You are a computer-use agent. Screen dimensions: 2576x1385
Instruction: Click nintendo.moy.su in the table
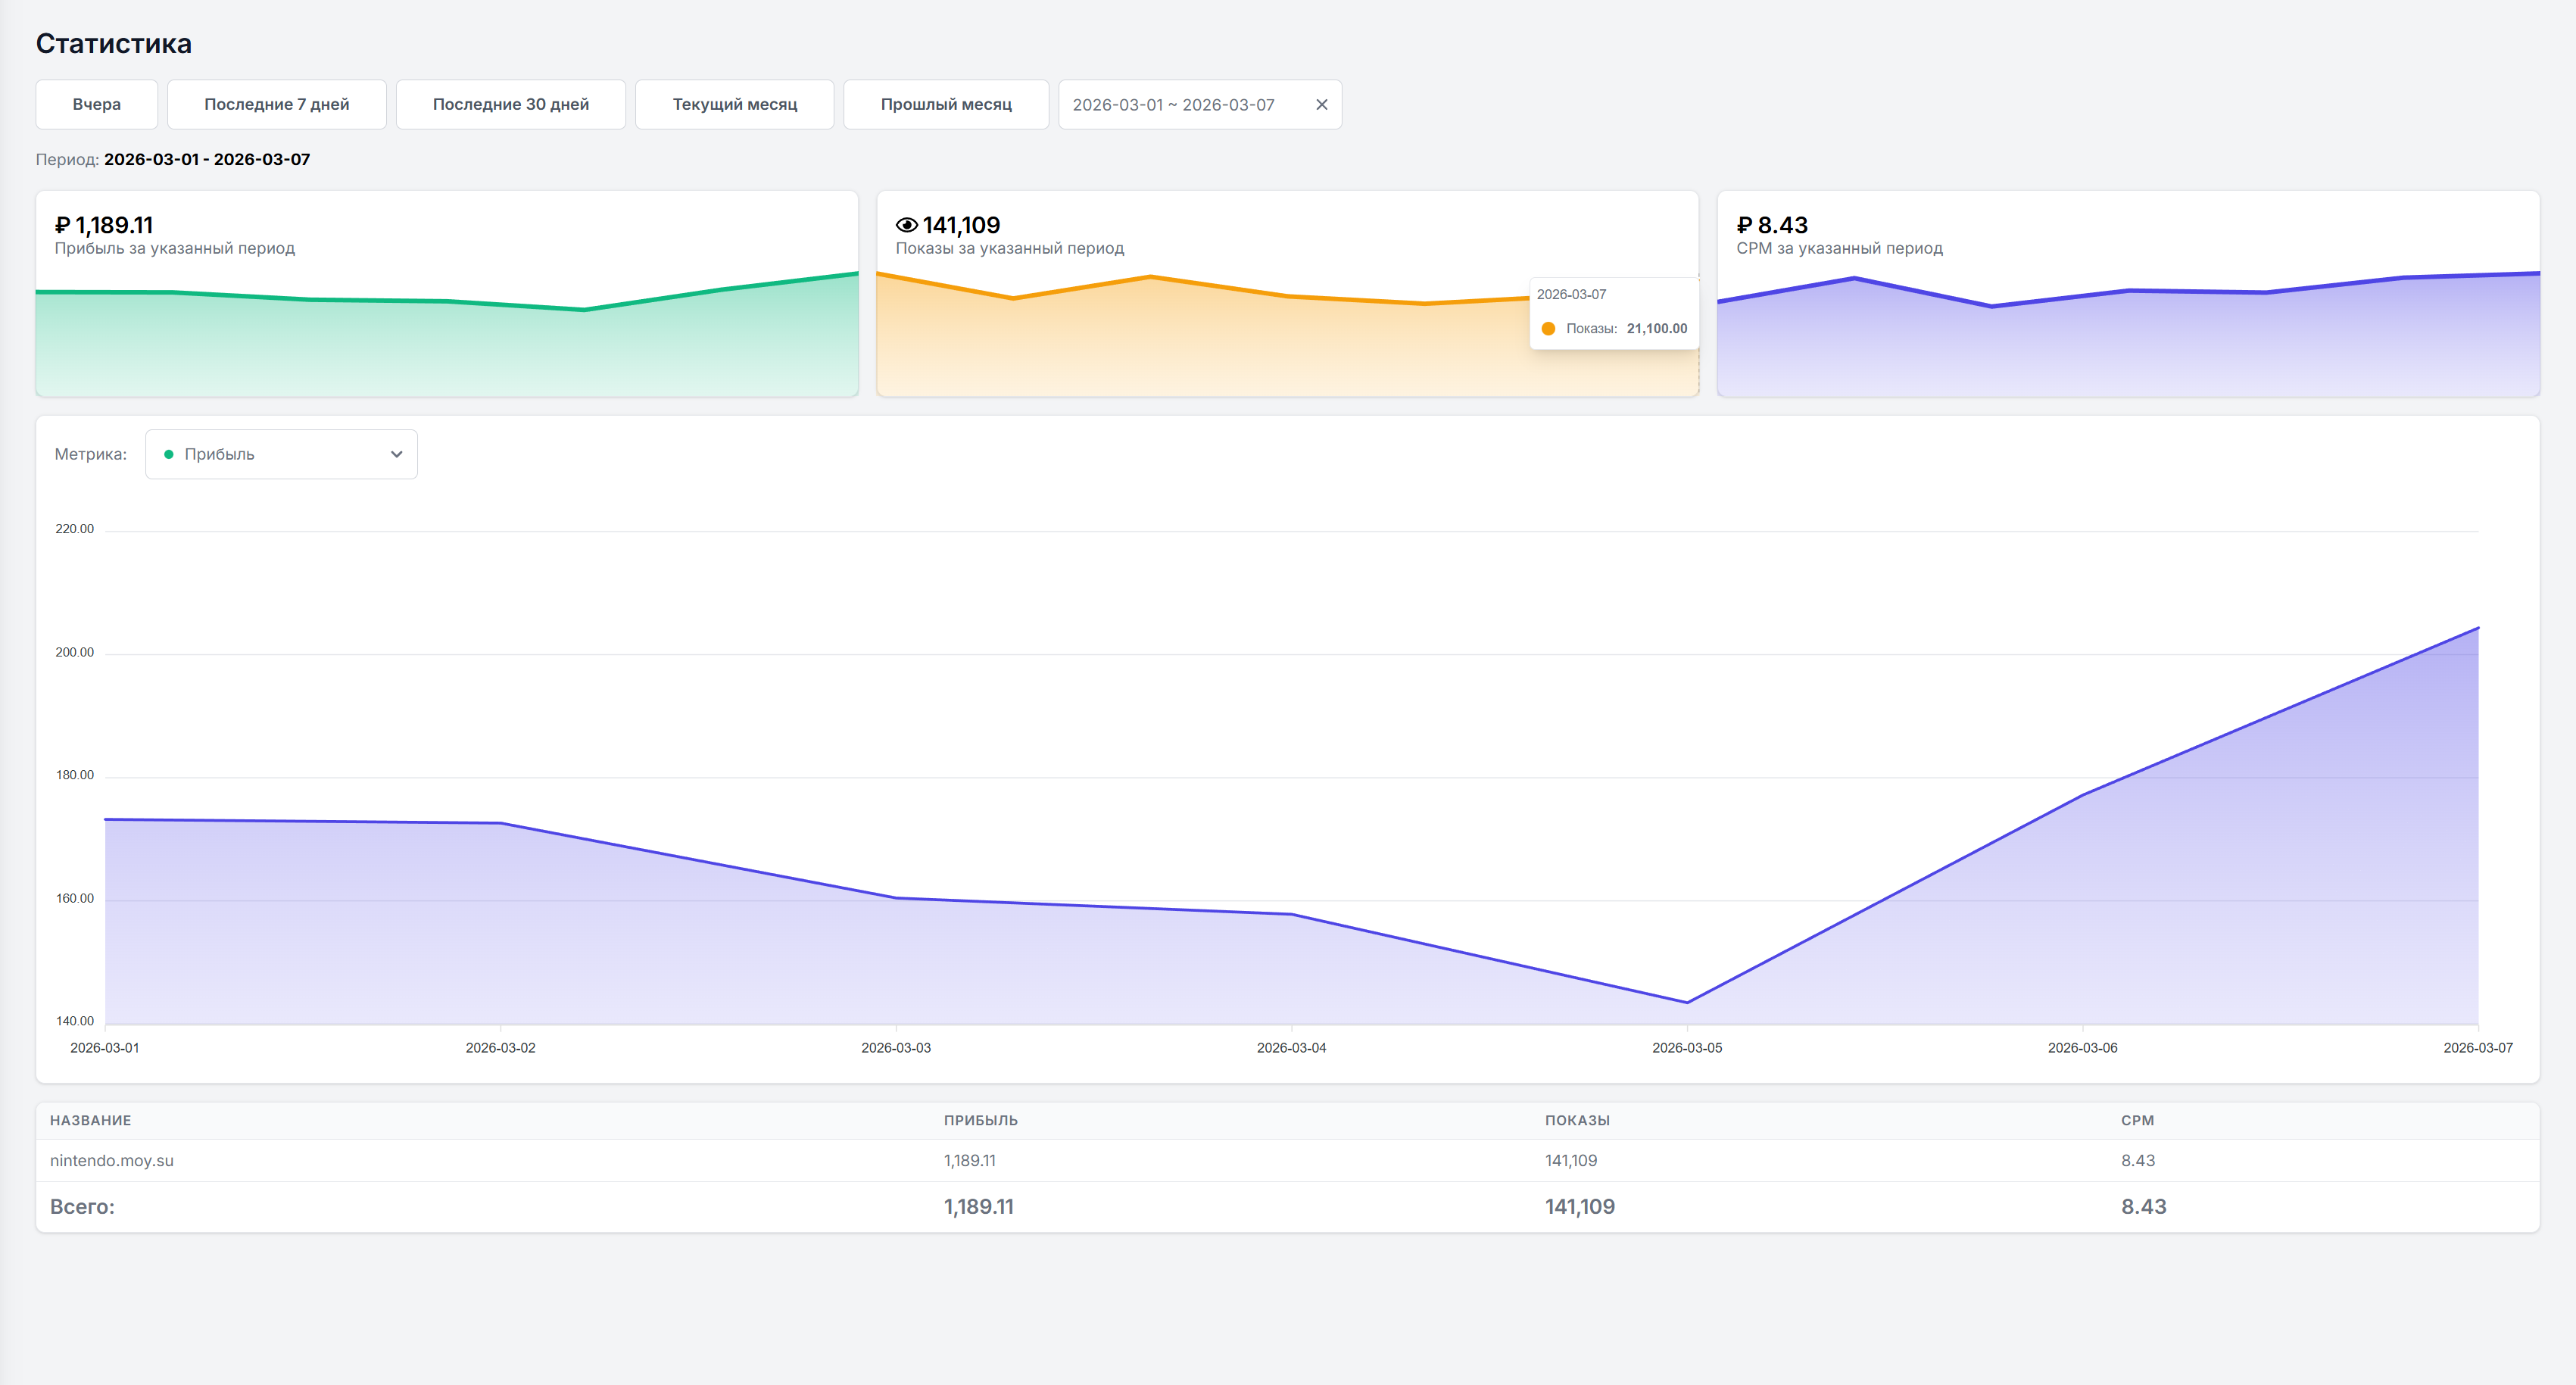[x=112, y=1161]
